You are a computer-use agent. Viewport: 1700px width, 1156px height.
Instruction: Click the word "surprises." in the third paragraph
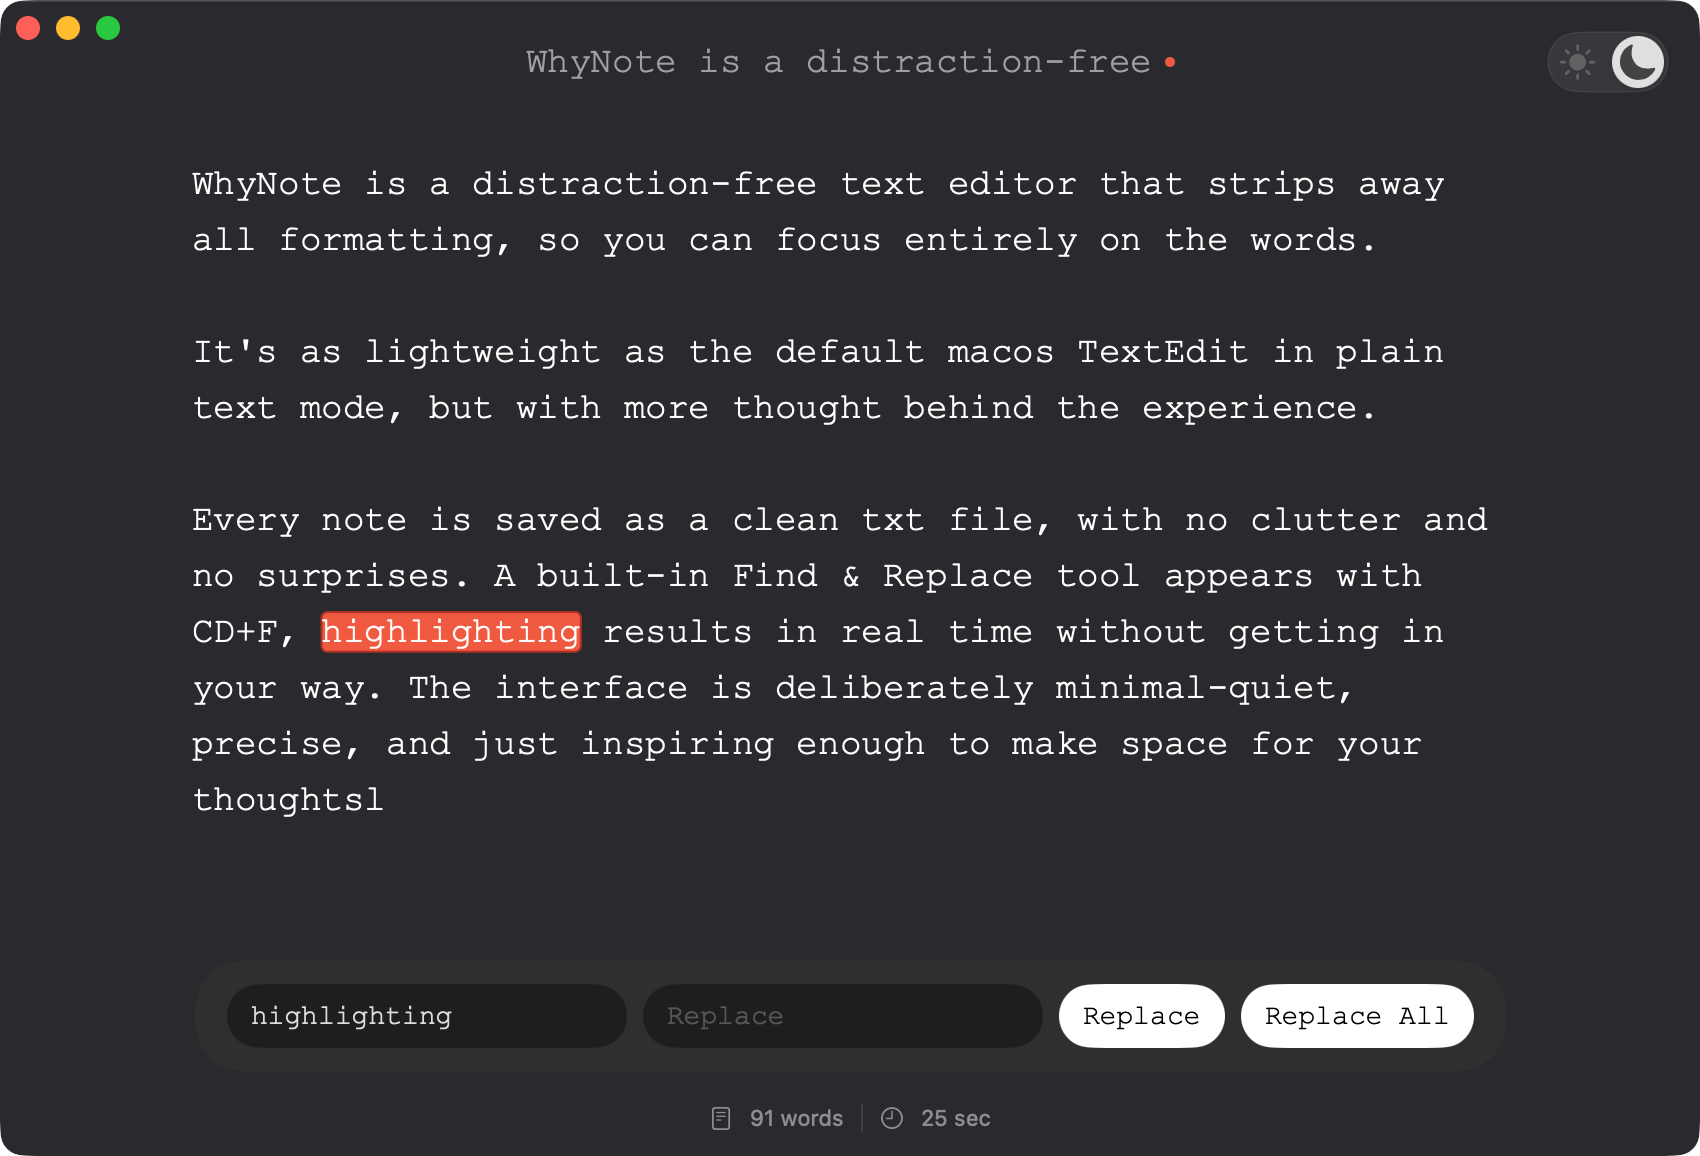(362, 576)
